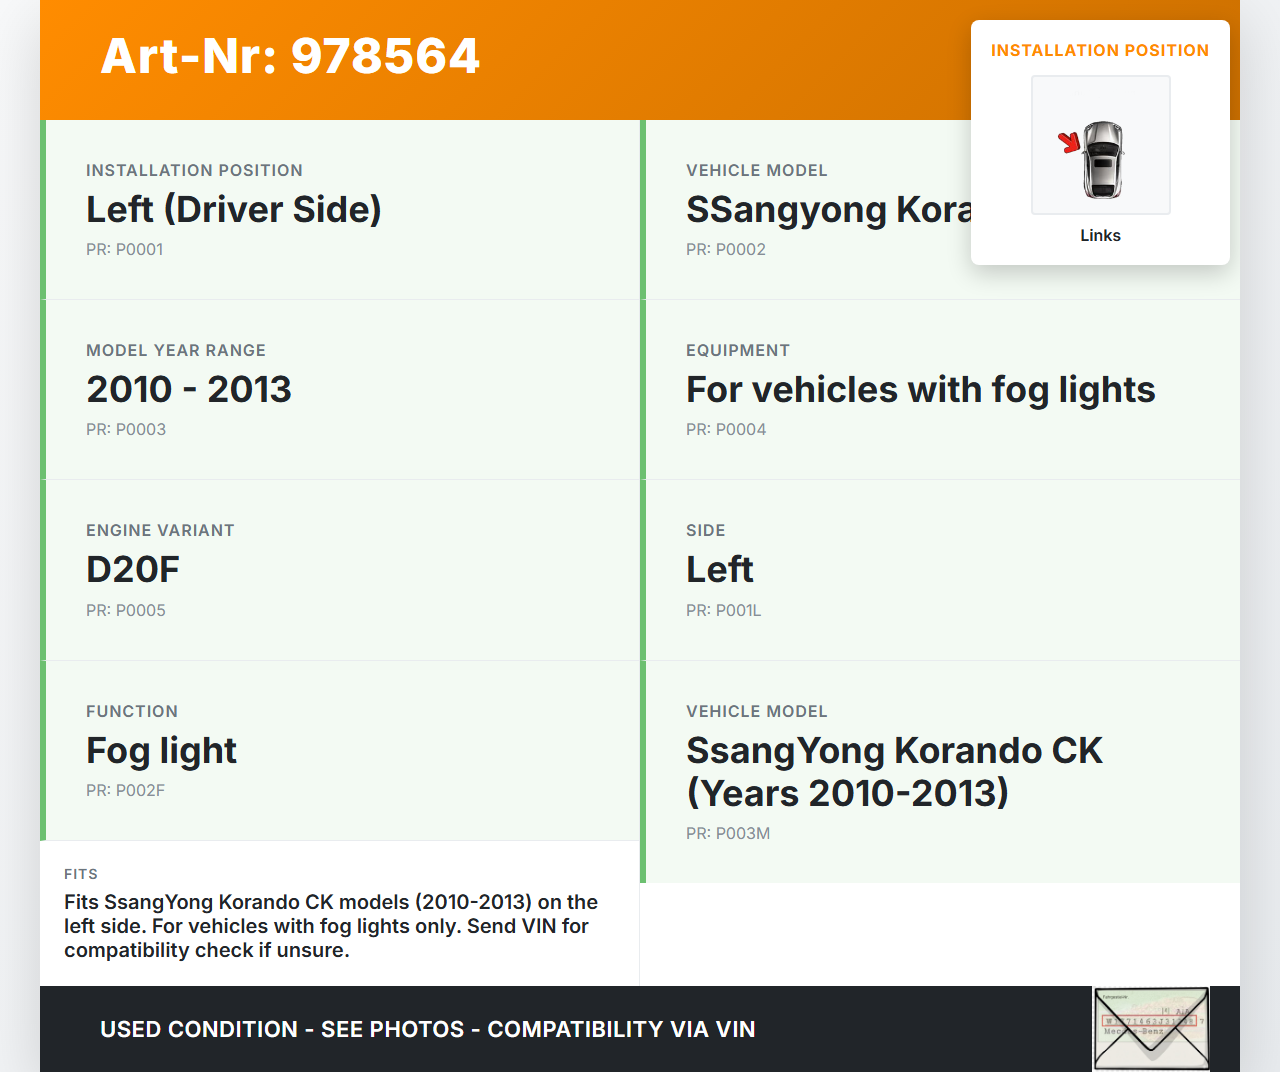Click the "PR: P002F" code

126,790
